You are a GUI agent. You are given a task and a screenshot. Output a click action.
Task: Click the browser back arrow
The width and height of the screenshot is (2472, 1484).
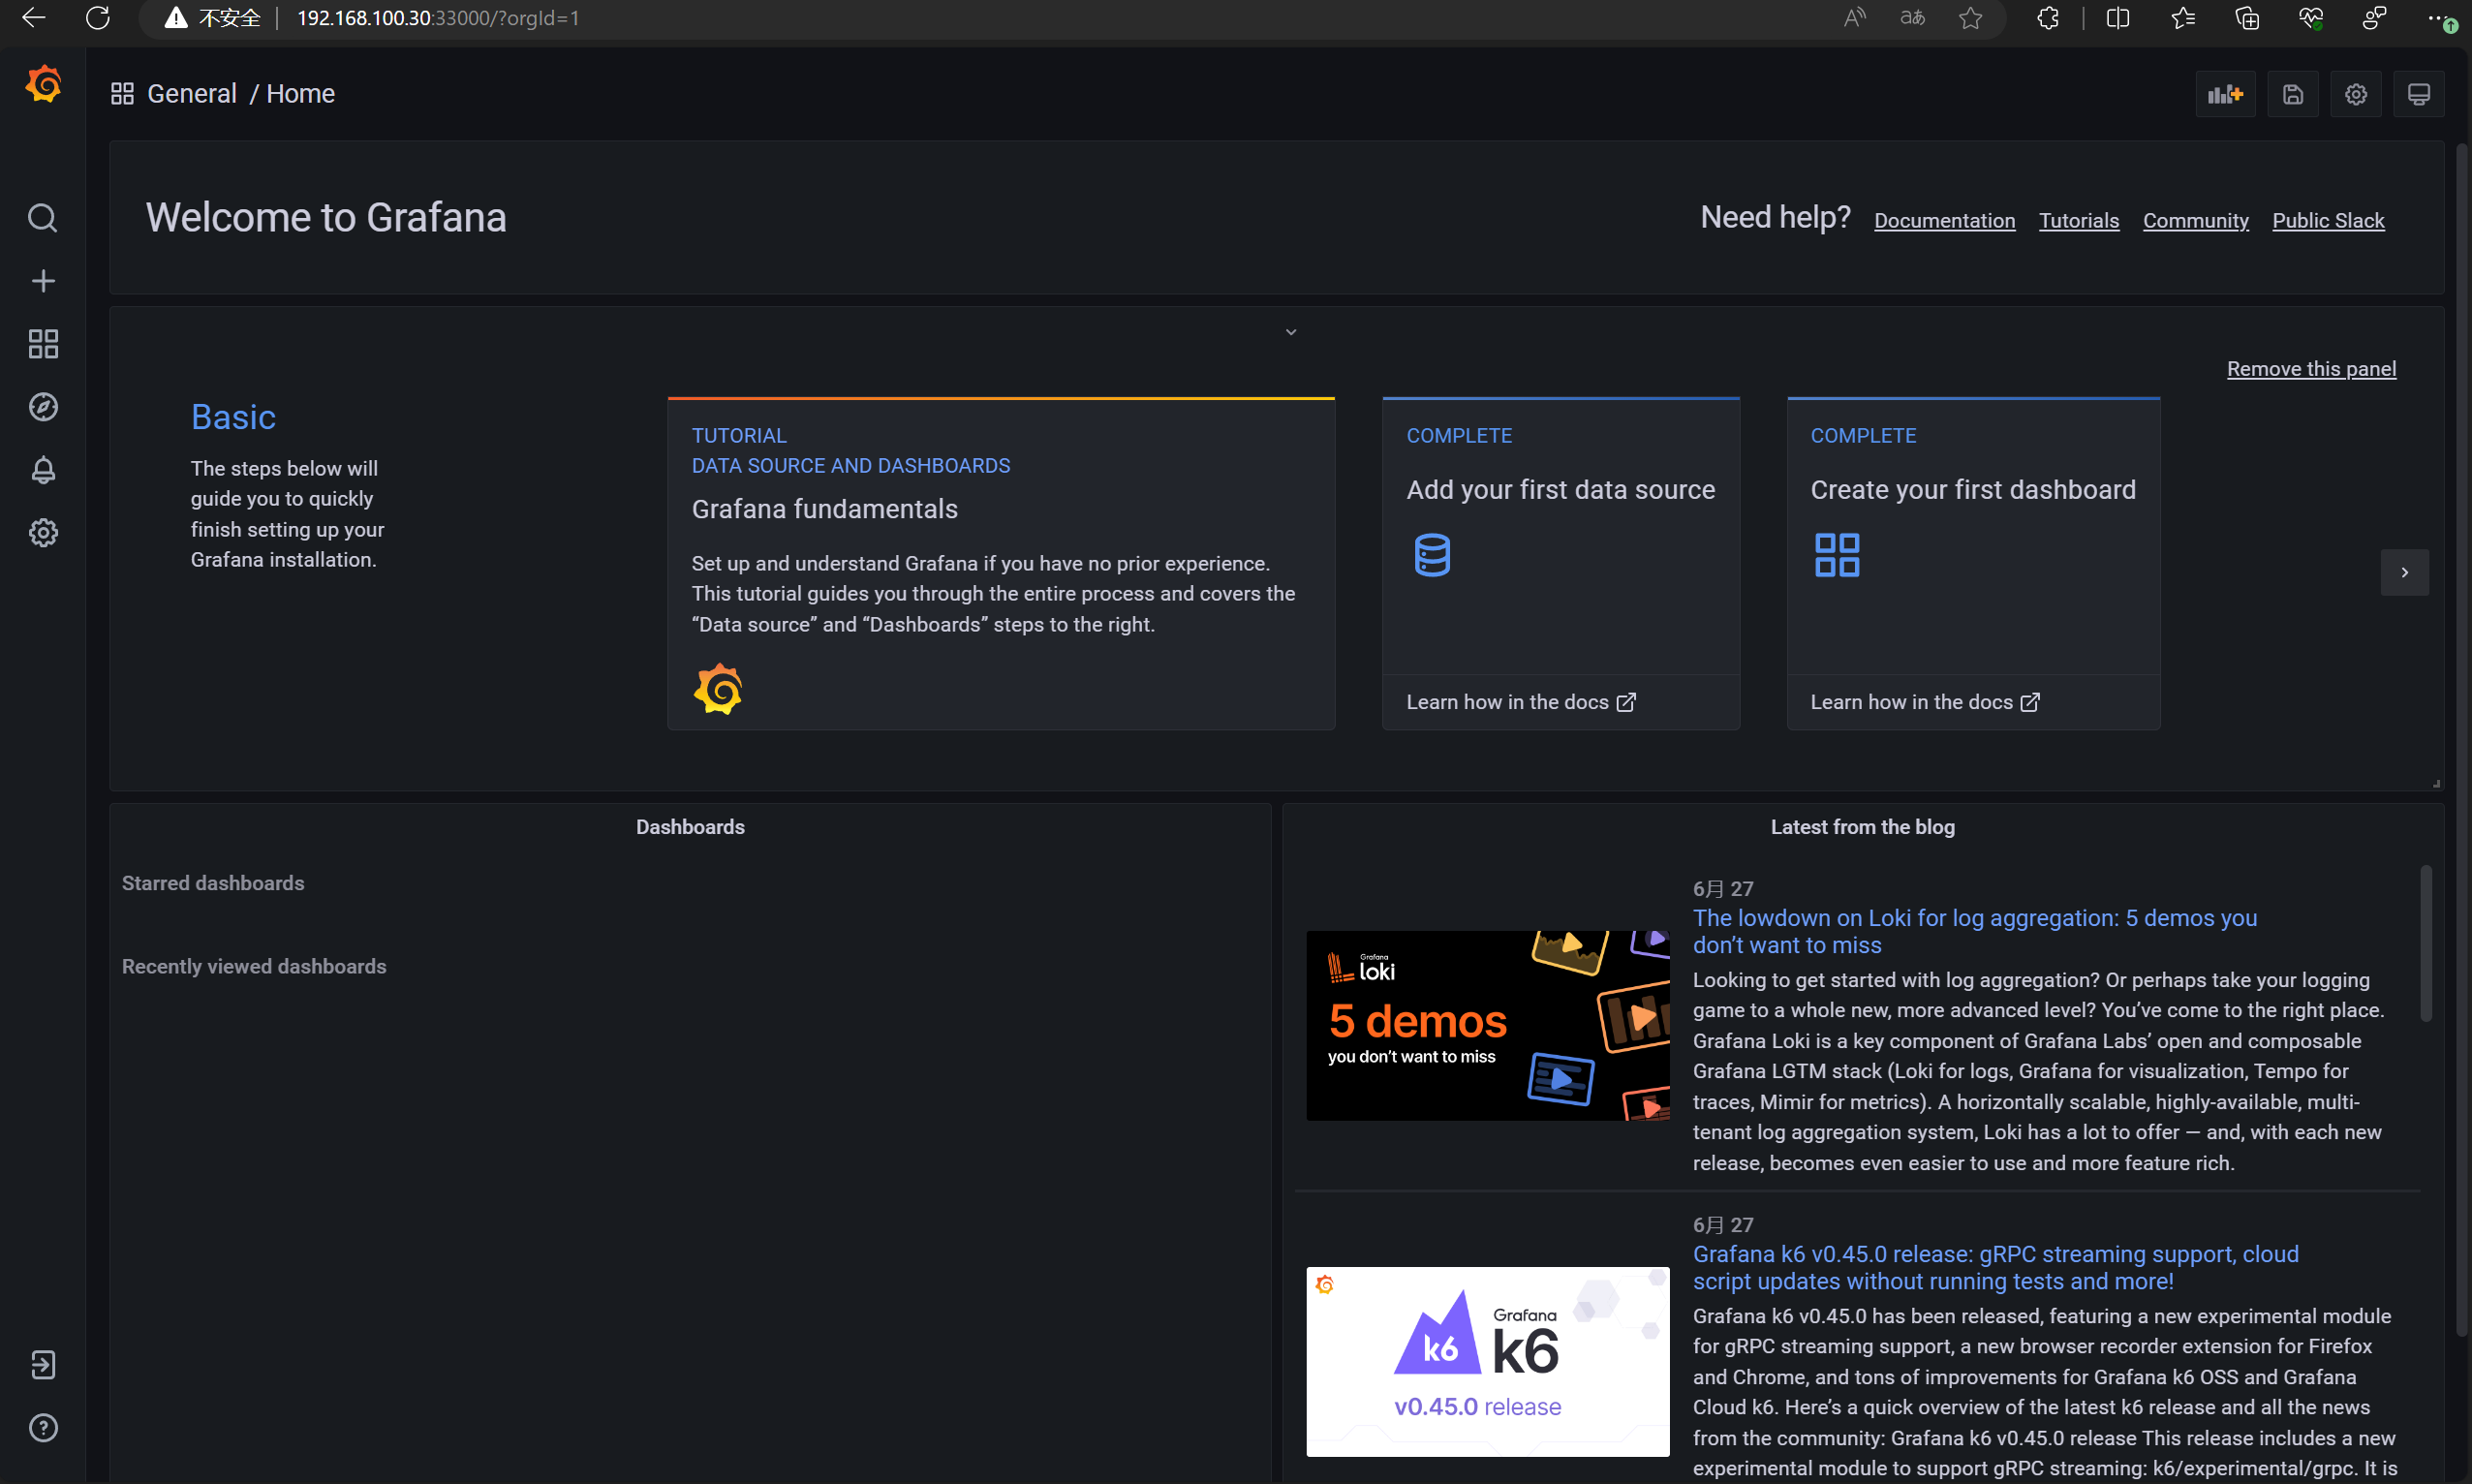point(34,18)
